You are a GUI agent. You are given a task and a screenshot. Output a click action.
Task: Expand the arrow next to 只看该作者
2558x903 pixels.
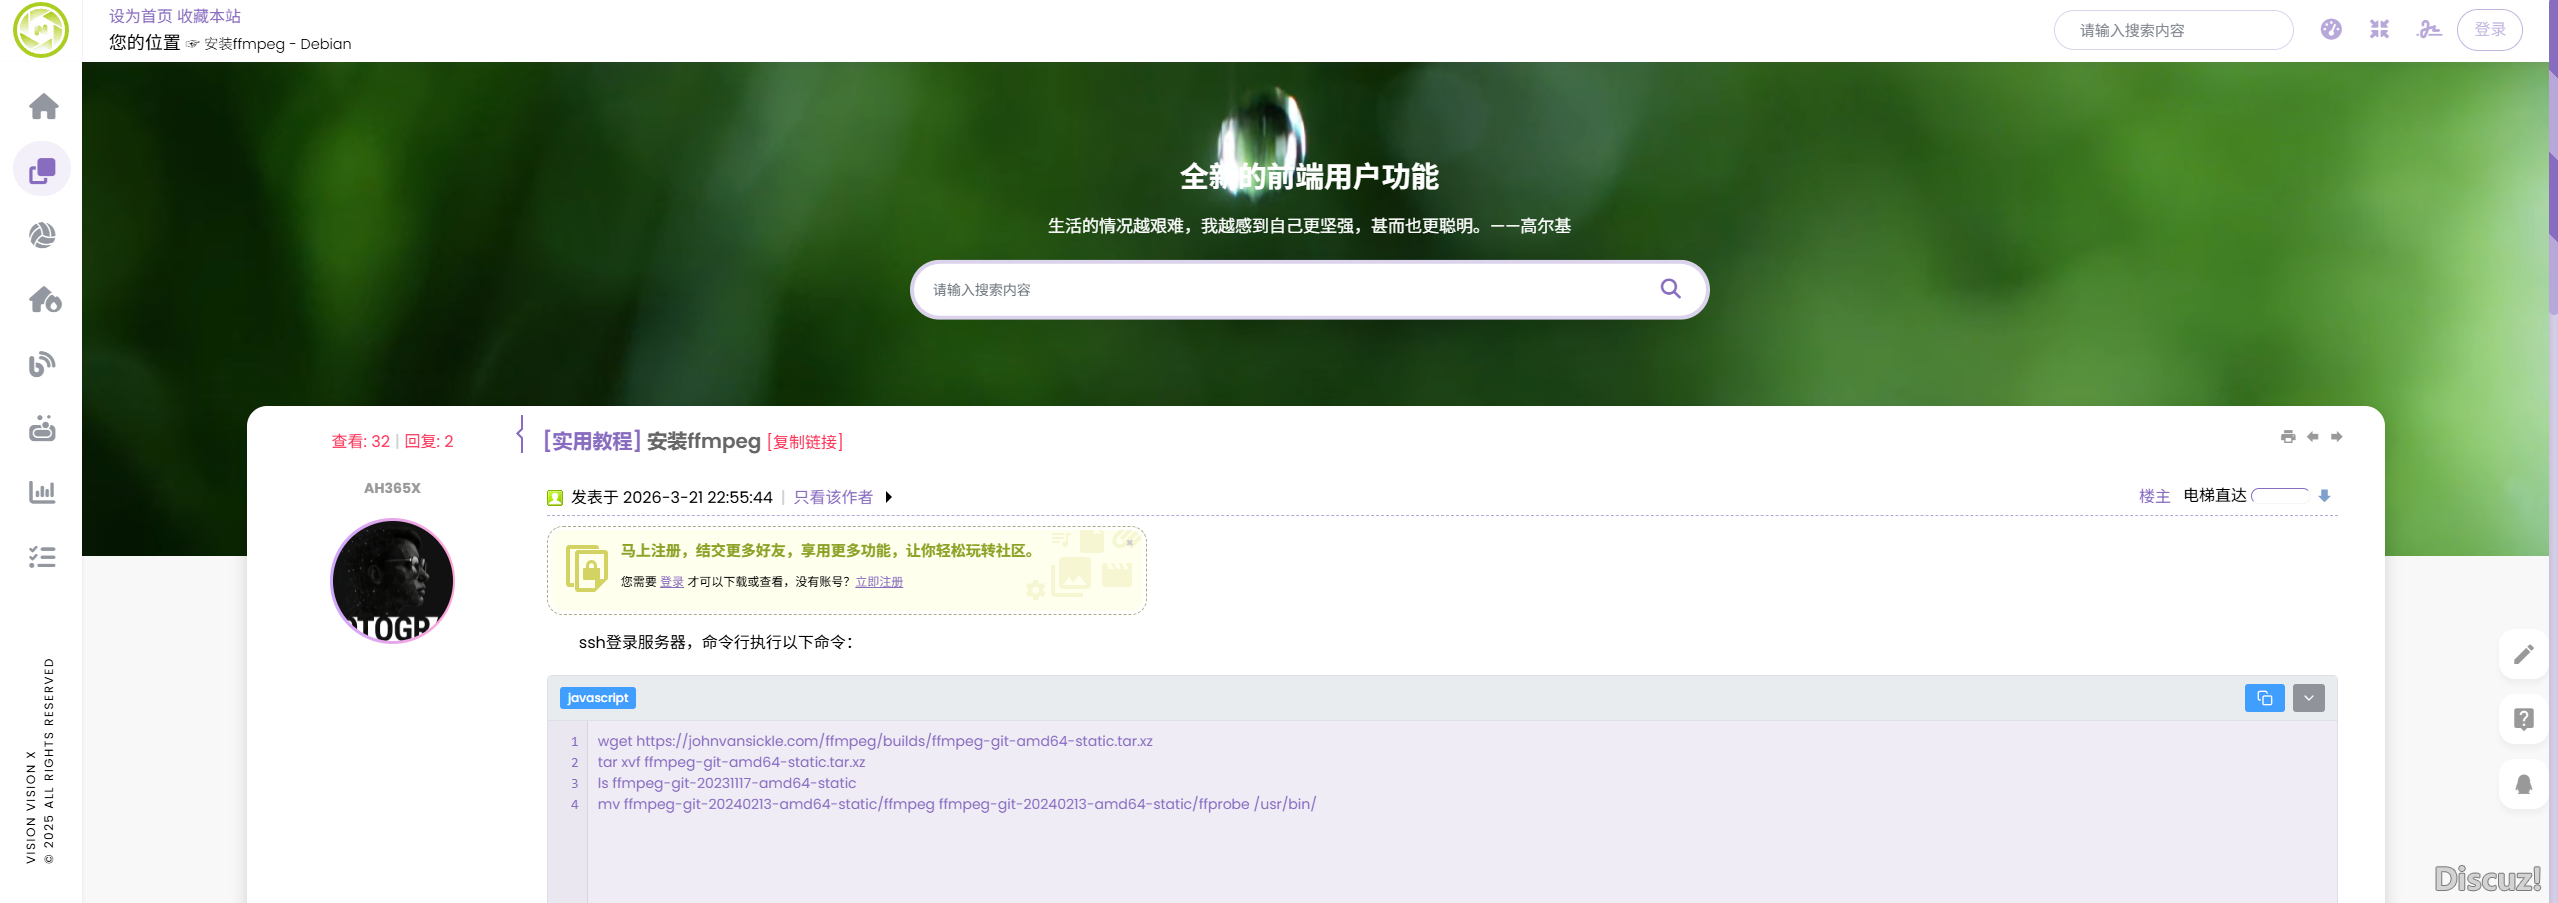coord(888,497)
